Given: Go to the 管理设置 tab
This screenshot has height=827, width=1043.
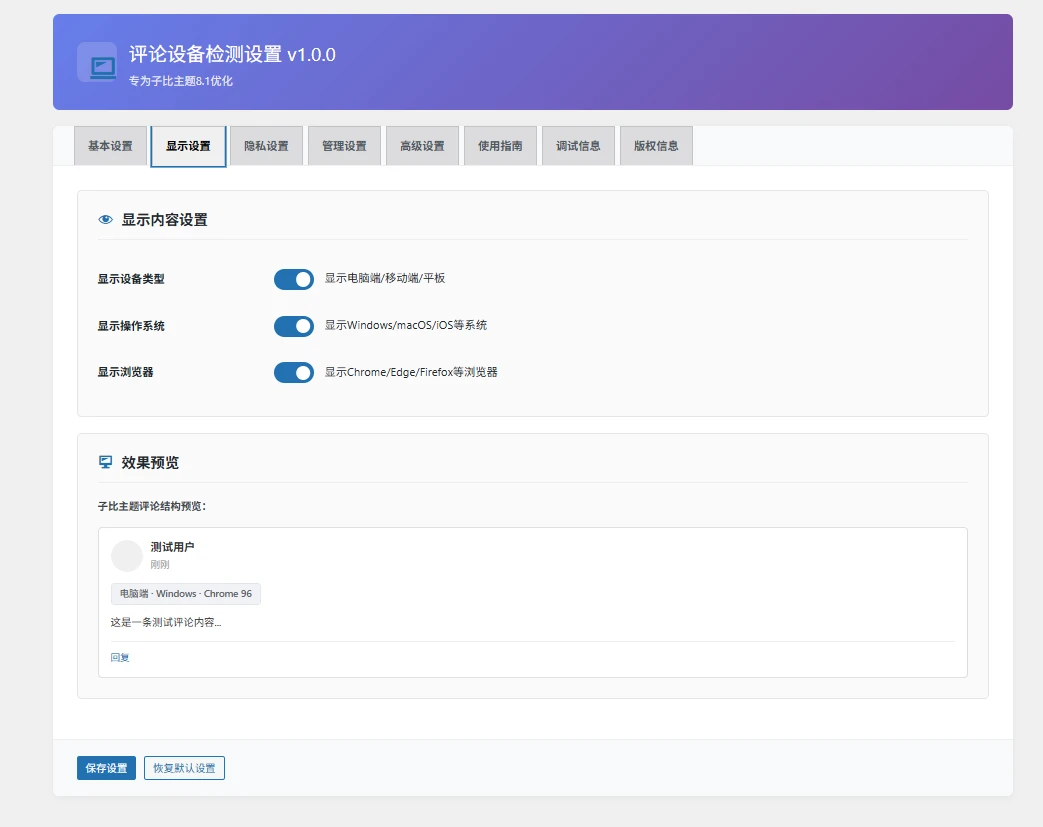Looking at the screenshot, I should (x=344, y=146).
